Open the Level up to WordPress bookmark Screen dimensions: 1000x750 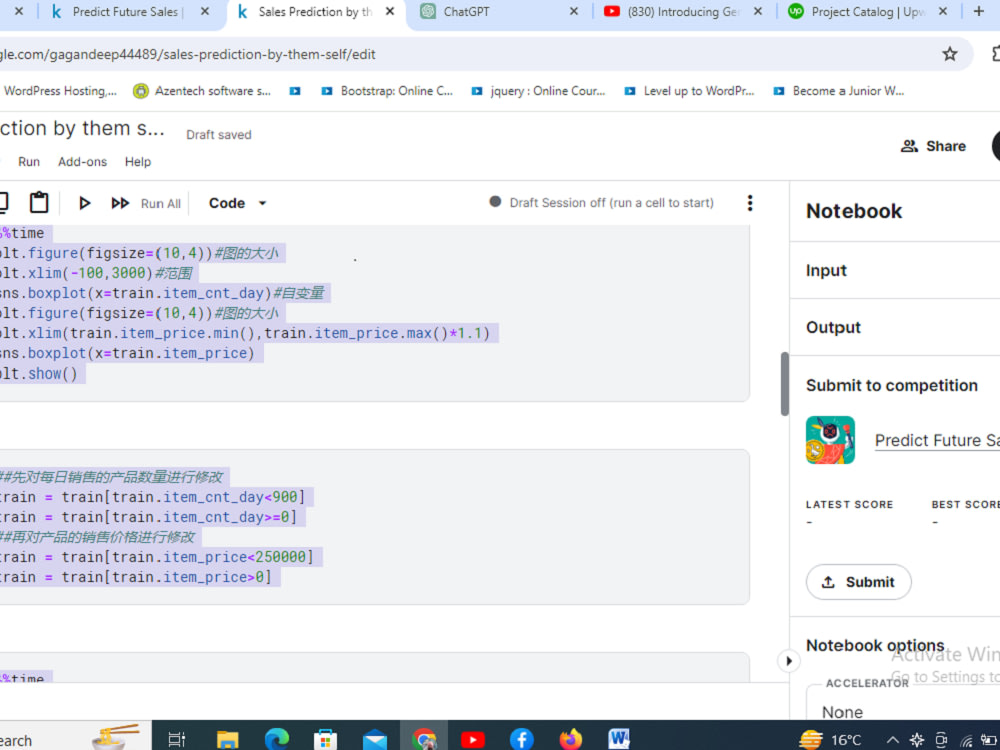click(689, 91)
